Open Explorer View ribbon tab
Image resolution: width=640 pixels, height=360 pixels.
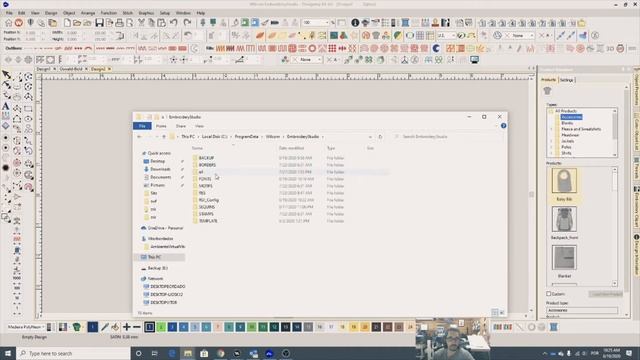point(199,126)
